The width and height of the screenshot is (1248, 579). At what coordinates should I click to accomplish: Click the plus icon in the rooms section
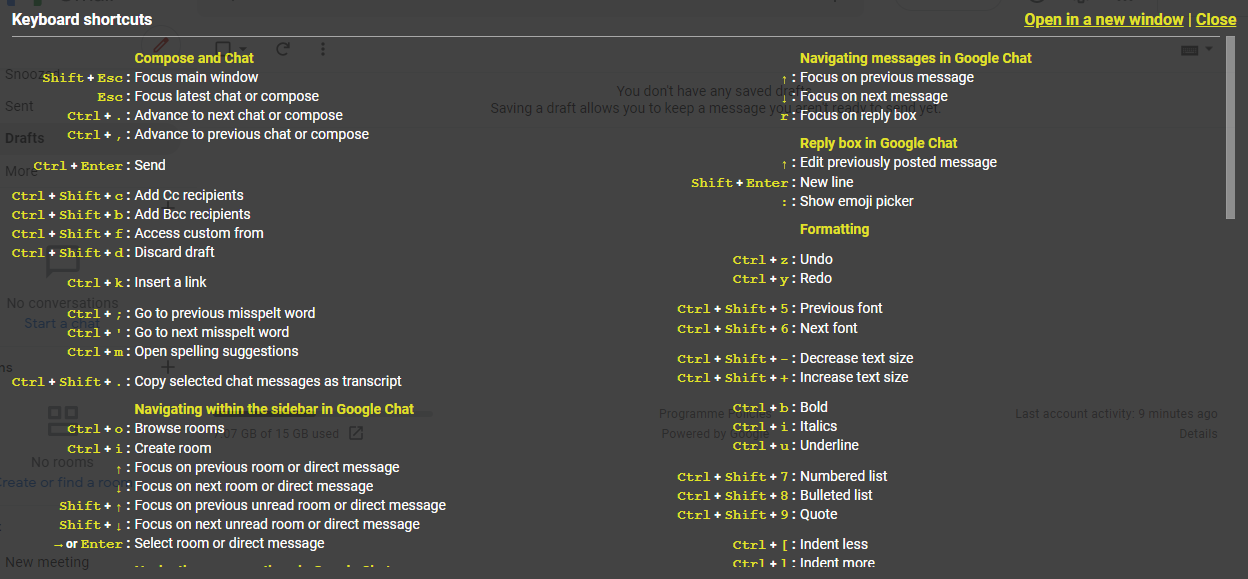[x=168, y=367]
